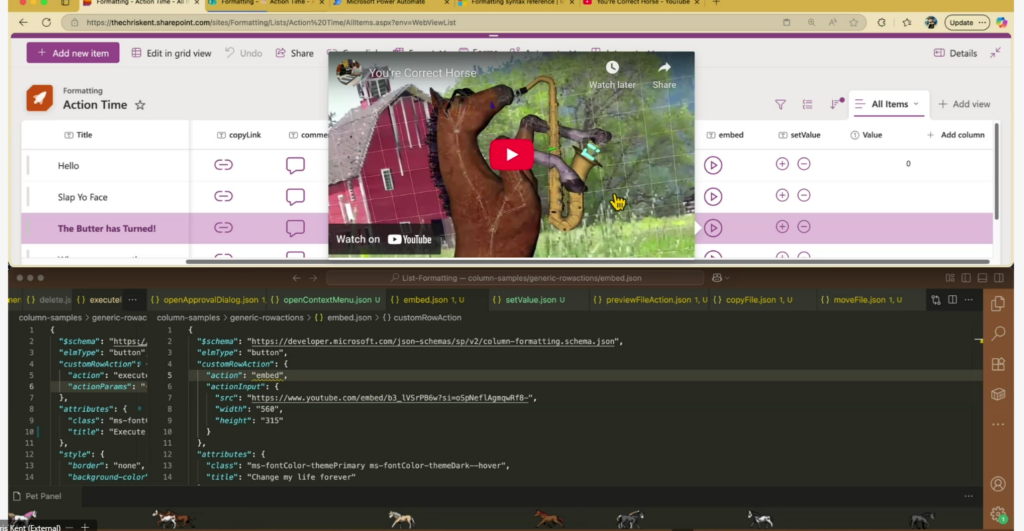
Task: Click the embed play icon for The Butter has Turned
Action: click(713, 228)
